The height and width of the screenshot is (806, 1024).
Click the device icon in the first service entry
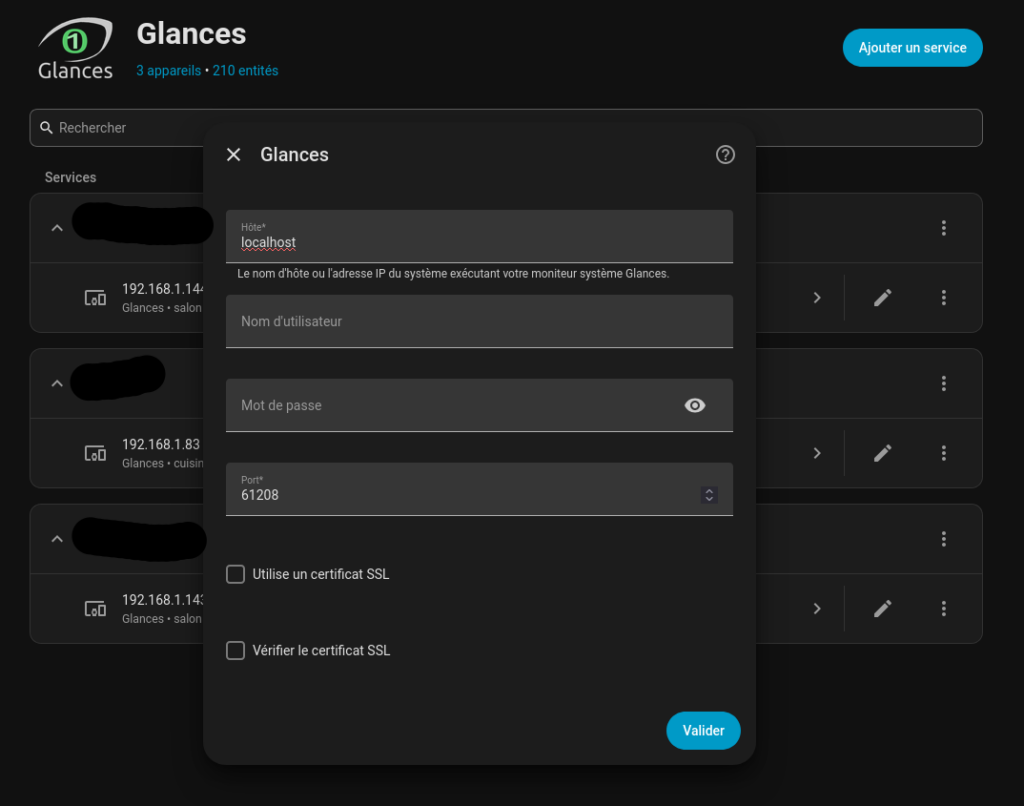[x=95, y=298]
